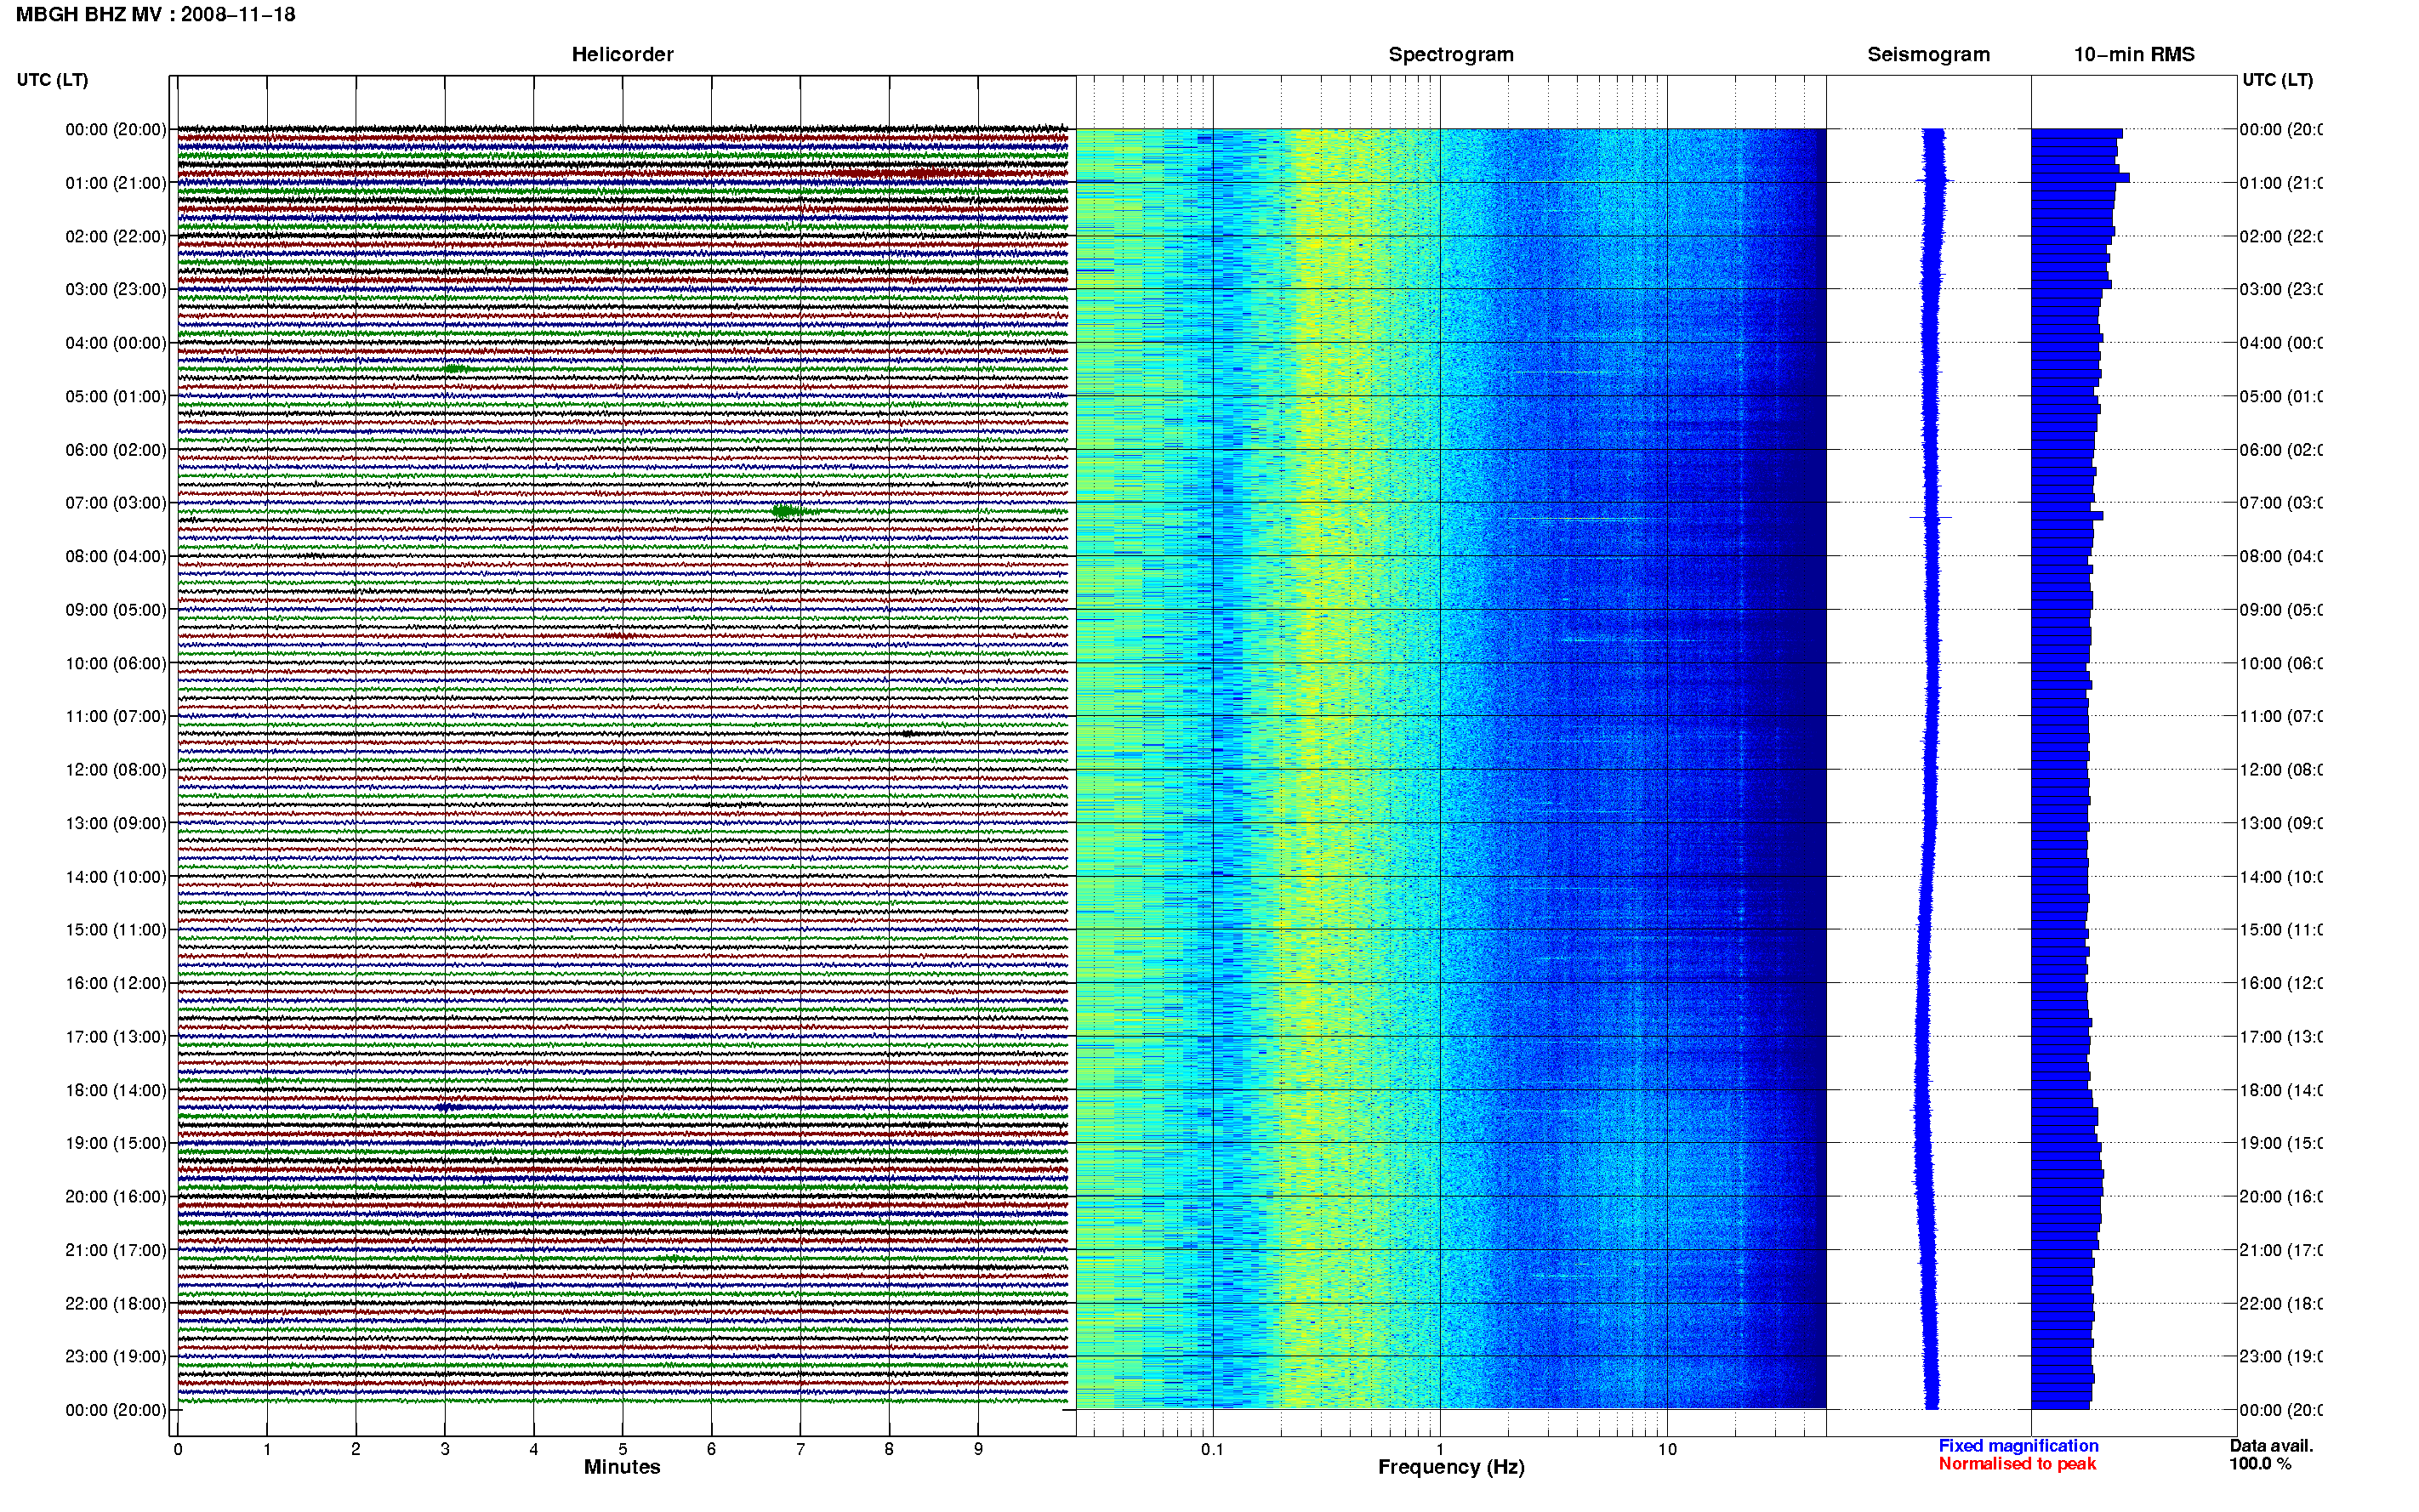Click the left '02:00 (22:00)' time label
Image resolution: width=2419 pixels, height=1512 pixels.
tap(116, 236)
